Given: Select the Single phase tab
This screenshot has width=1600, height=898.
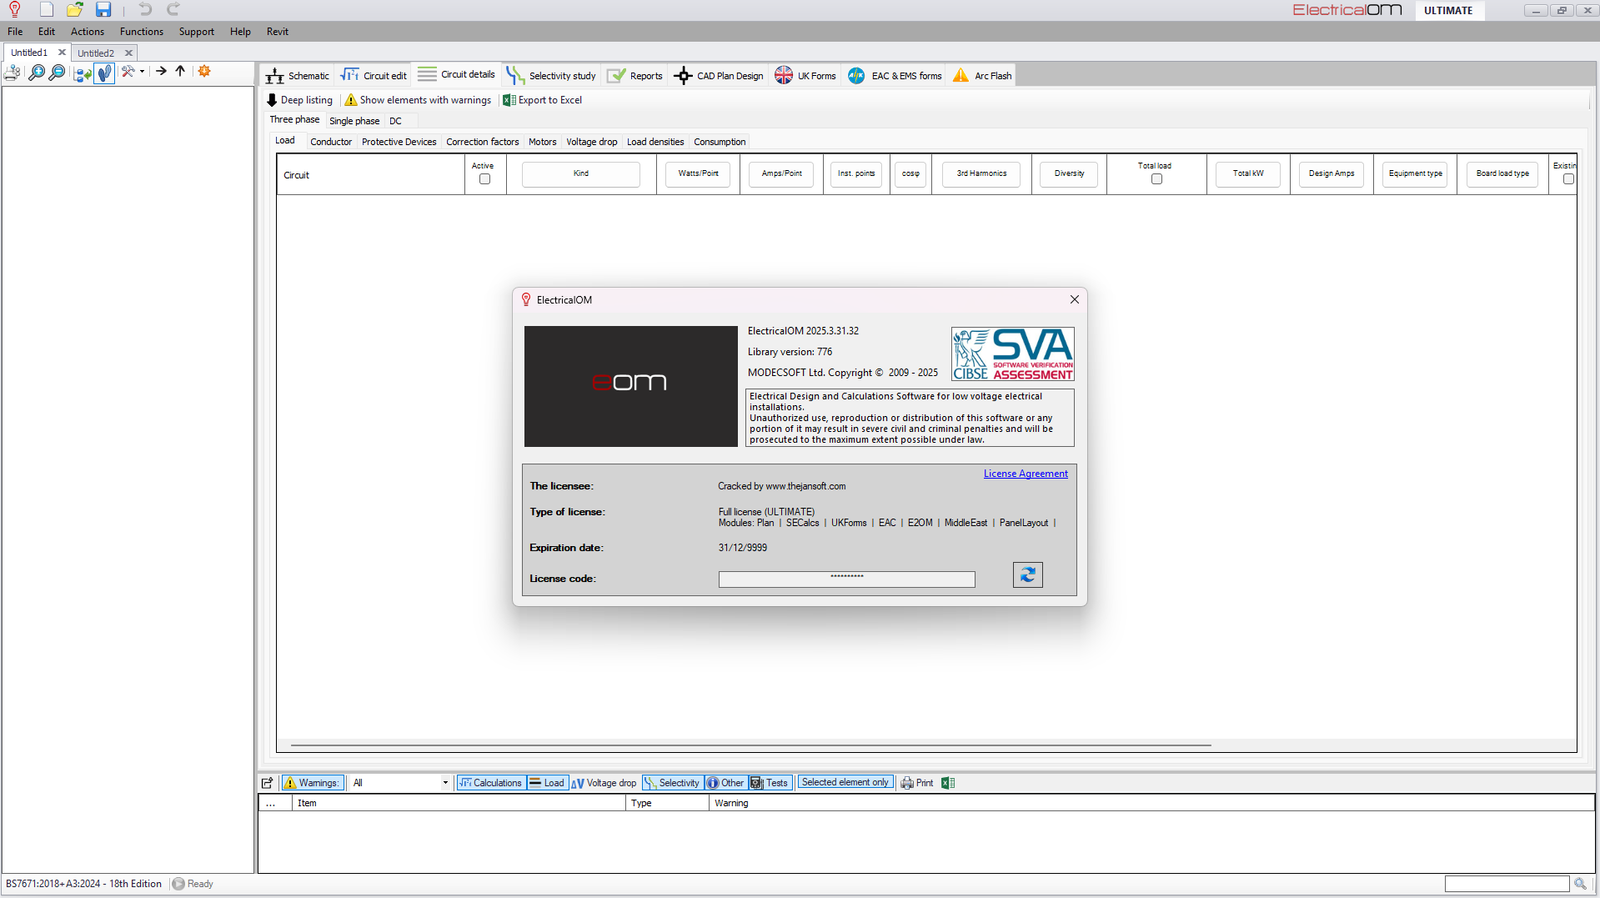Looking at the screenshot, I should [x=354, y=121].
